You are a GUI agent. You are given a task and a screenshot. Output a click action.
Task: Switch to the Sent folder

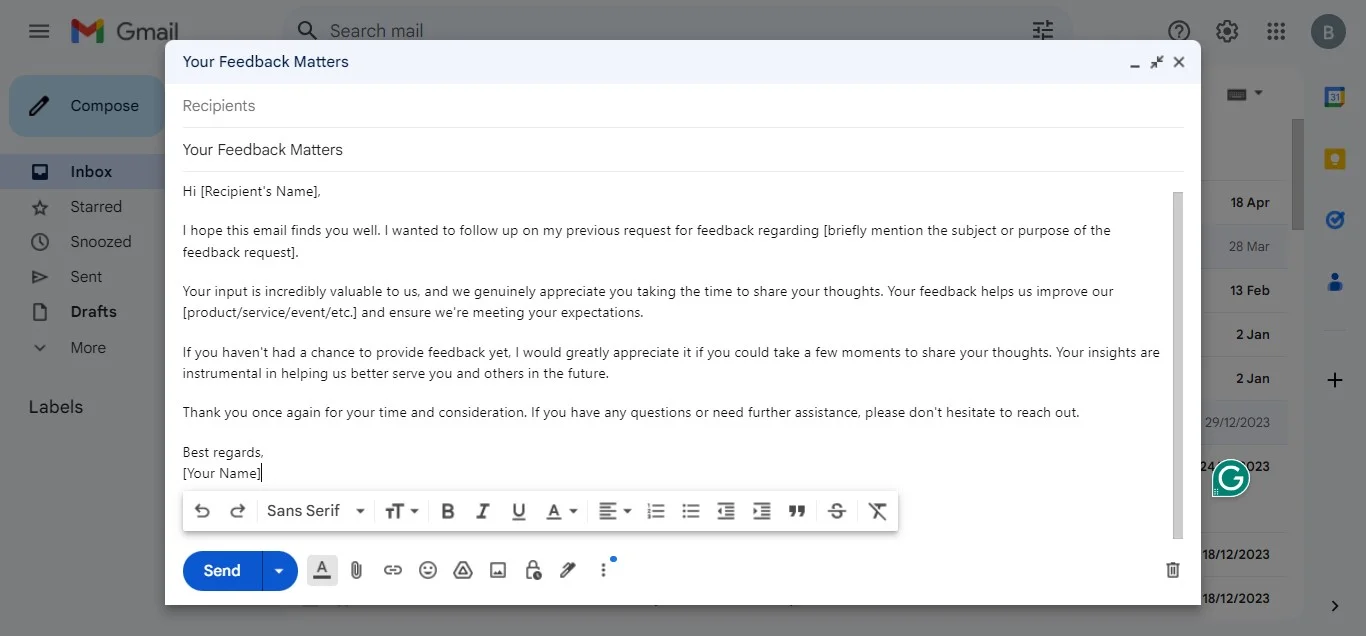[x=86, y=276]
